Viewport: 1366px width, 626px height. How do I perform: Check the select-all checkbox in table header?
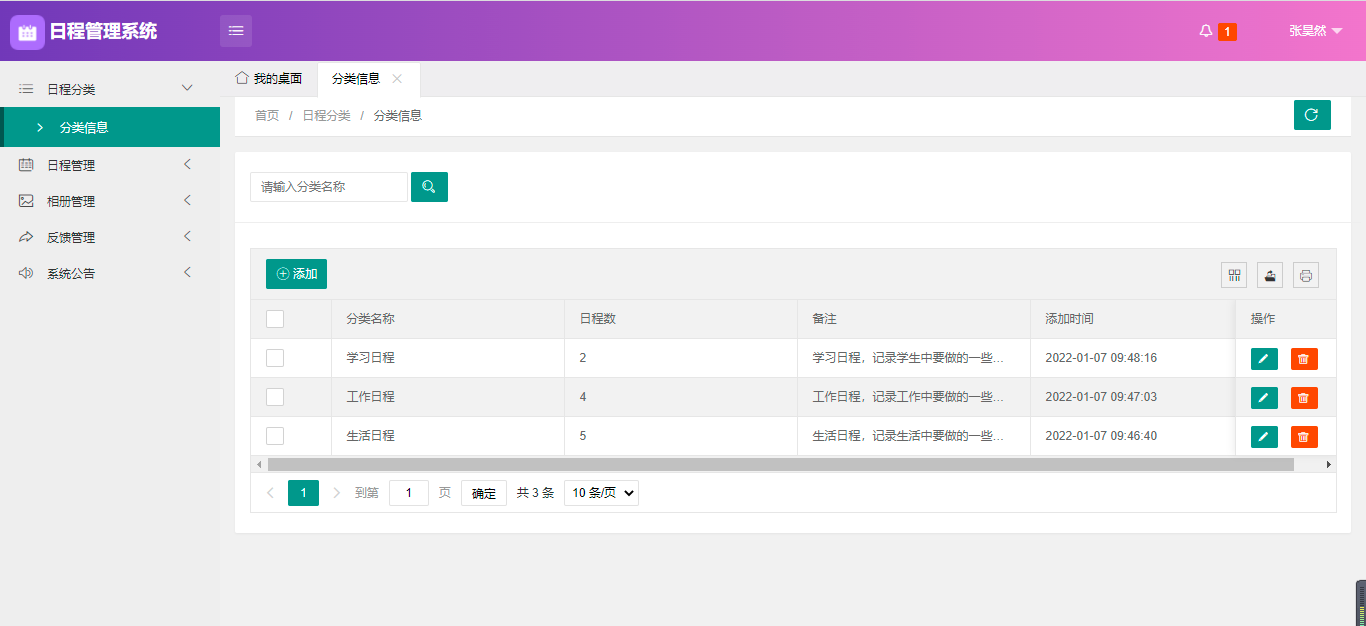275,319
